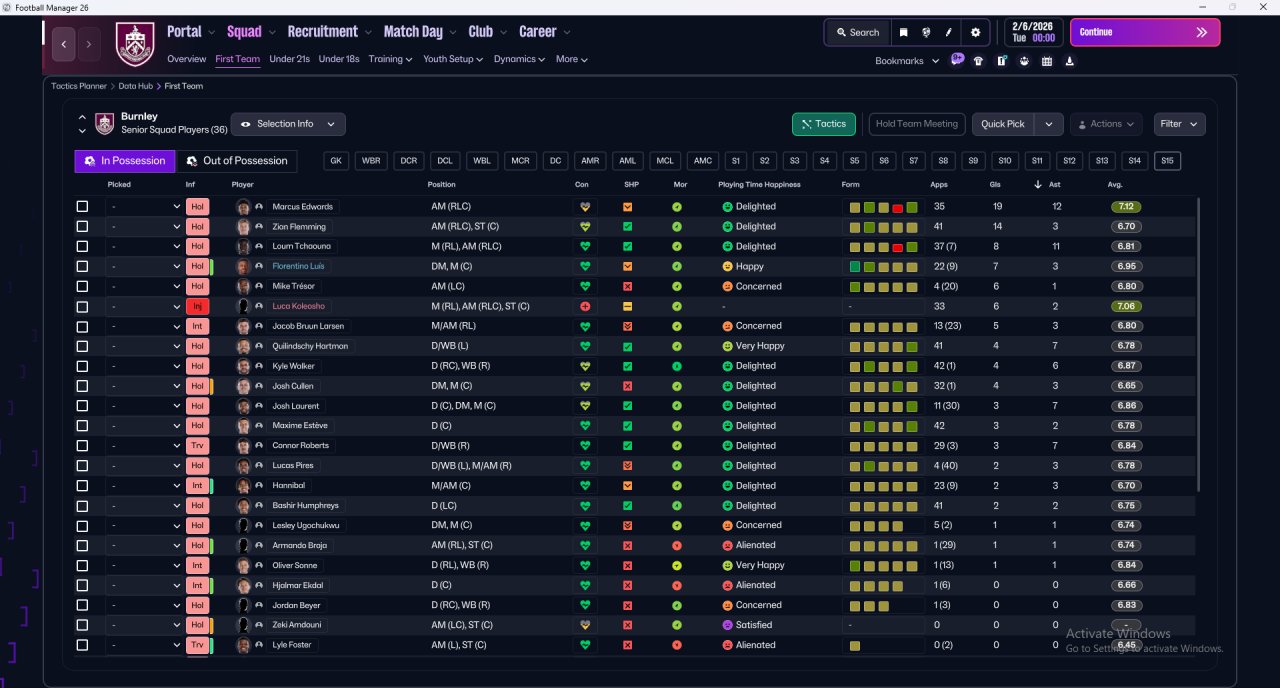Switch to the Under 21s tab

(289, 59)
